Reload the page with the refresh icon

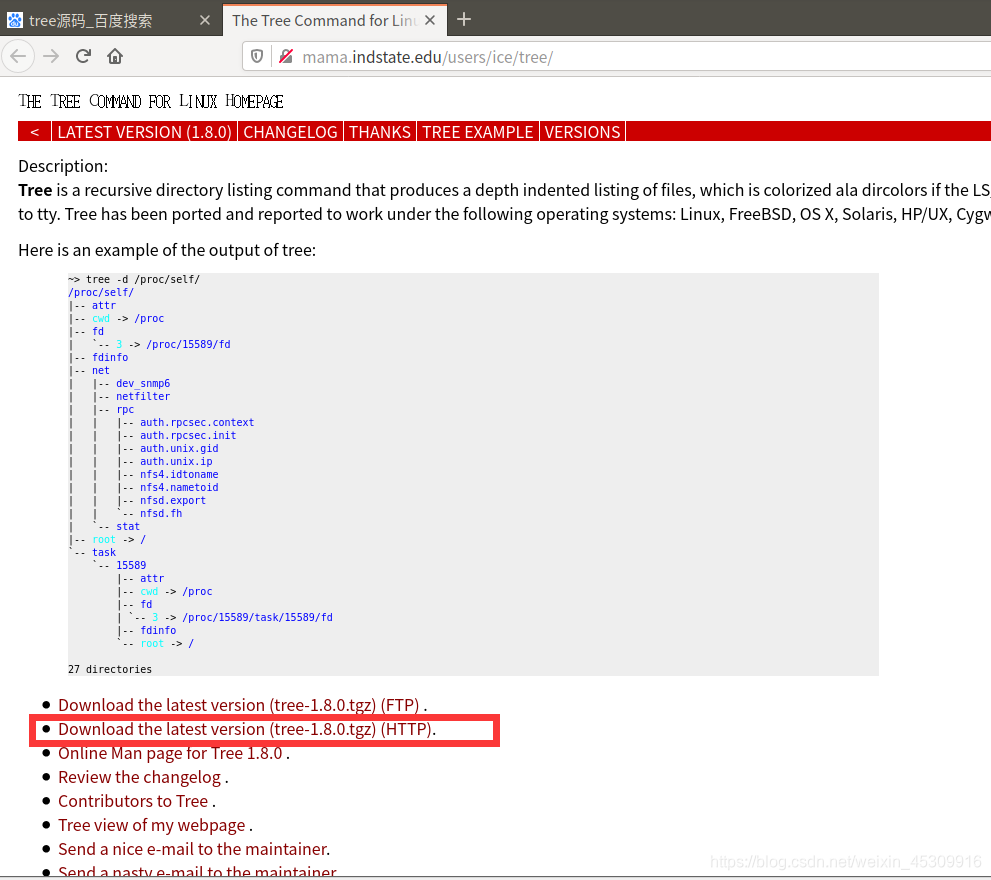[x=83, y=56]
